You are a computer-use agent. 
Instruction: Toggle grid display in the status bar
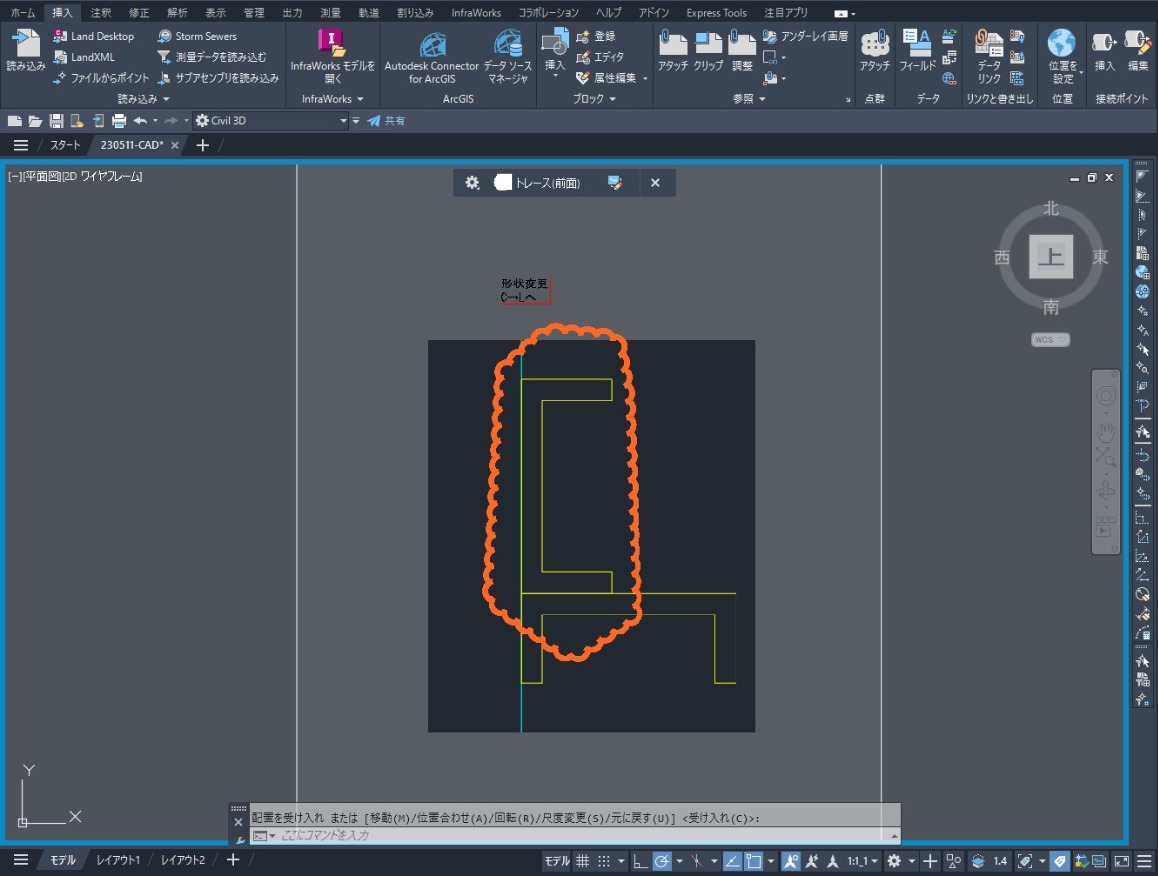pyautogui.click(x=583, y=860)
